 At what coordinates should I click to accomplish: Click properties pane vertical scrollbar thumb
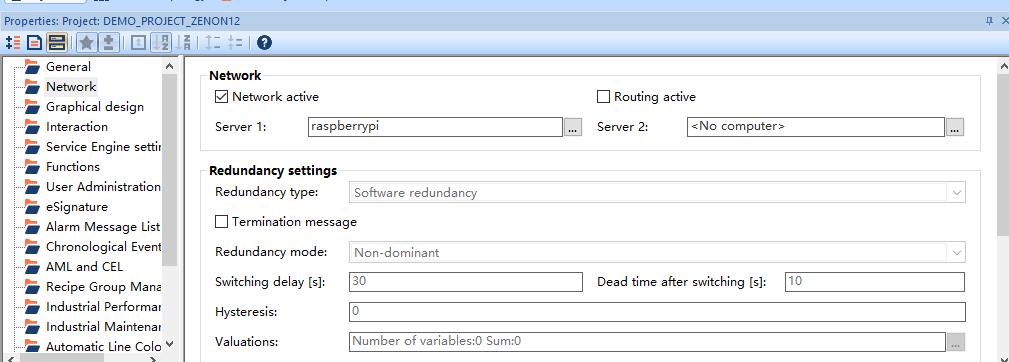coord(1003,156)
